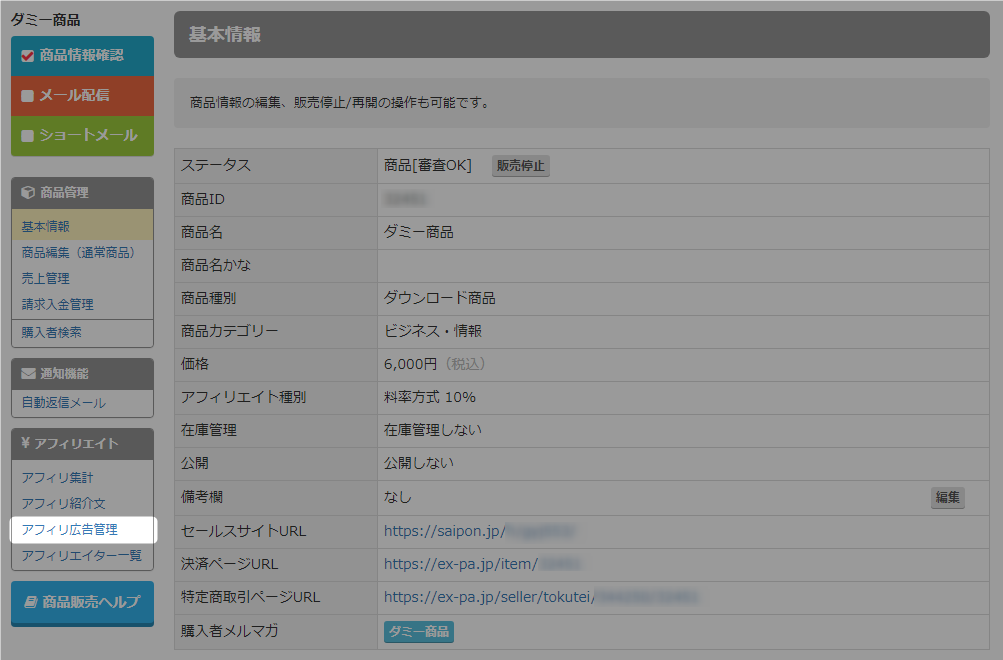The width and height of the screenshot is (1003, 660).
Task: Open 自動返信メール settings
Action: 64,403
